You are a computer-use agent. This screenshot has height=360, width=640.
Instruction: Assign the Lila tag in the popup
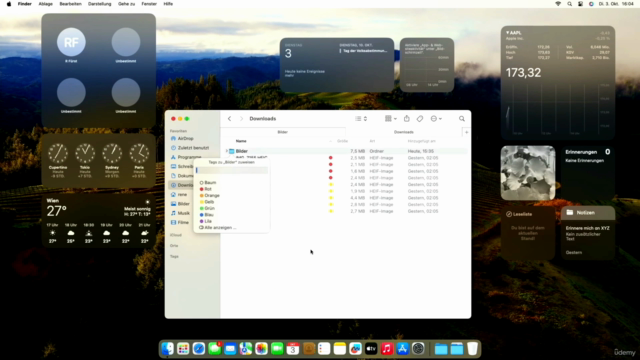[x=206, y=221]
